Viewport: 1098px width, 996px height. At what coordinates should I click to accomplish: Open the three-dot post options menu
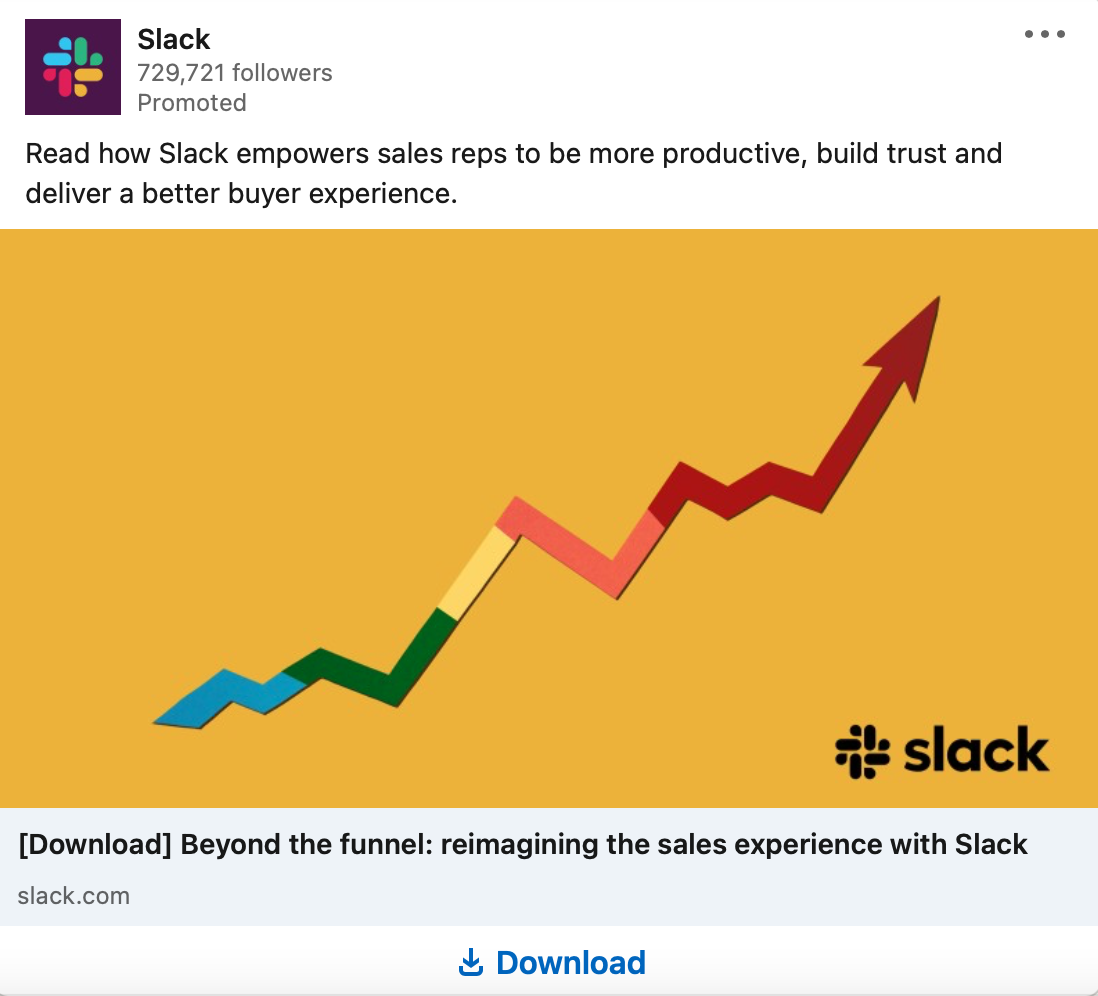1044,34
